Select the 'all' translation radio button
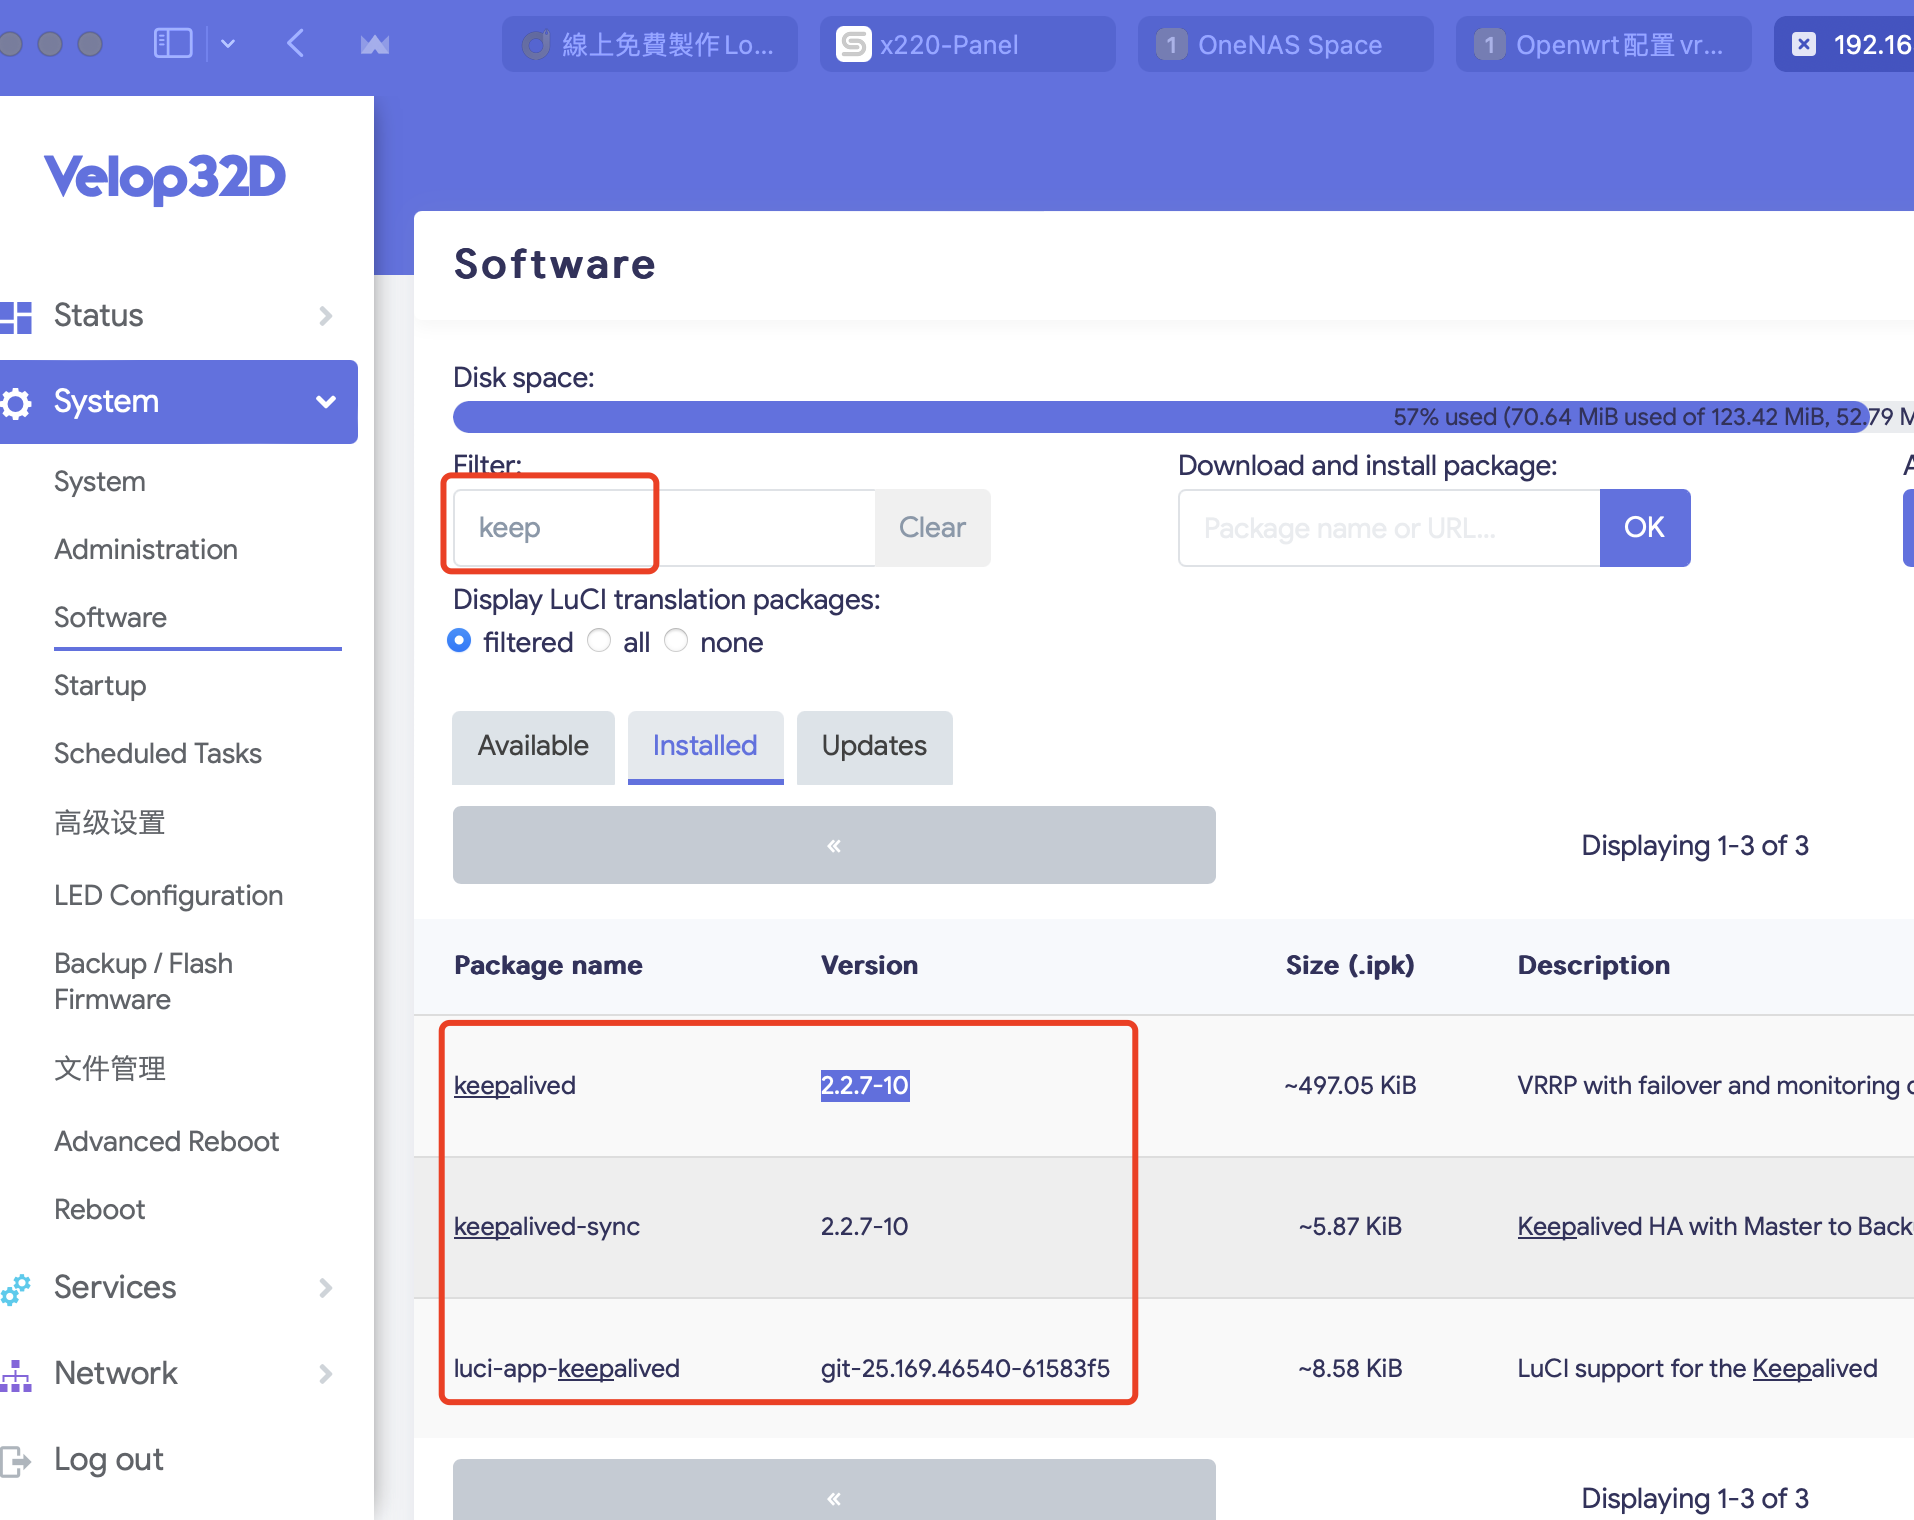Viewport: 1914px width, 1520px height. pyautogui.click(x=599, y=641)
